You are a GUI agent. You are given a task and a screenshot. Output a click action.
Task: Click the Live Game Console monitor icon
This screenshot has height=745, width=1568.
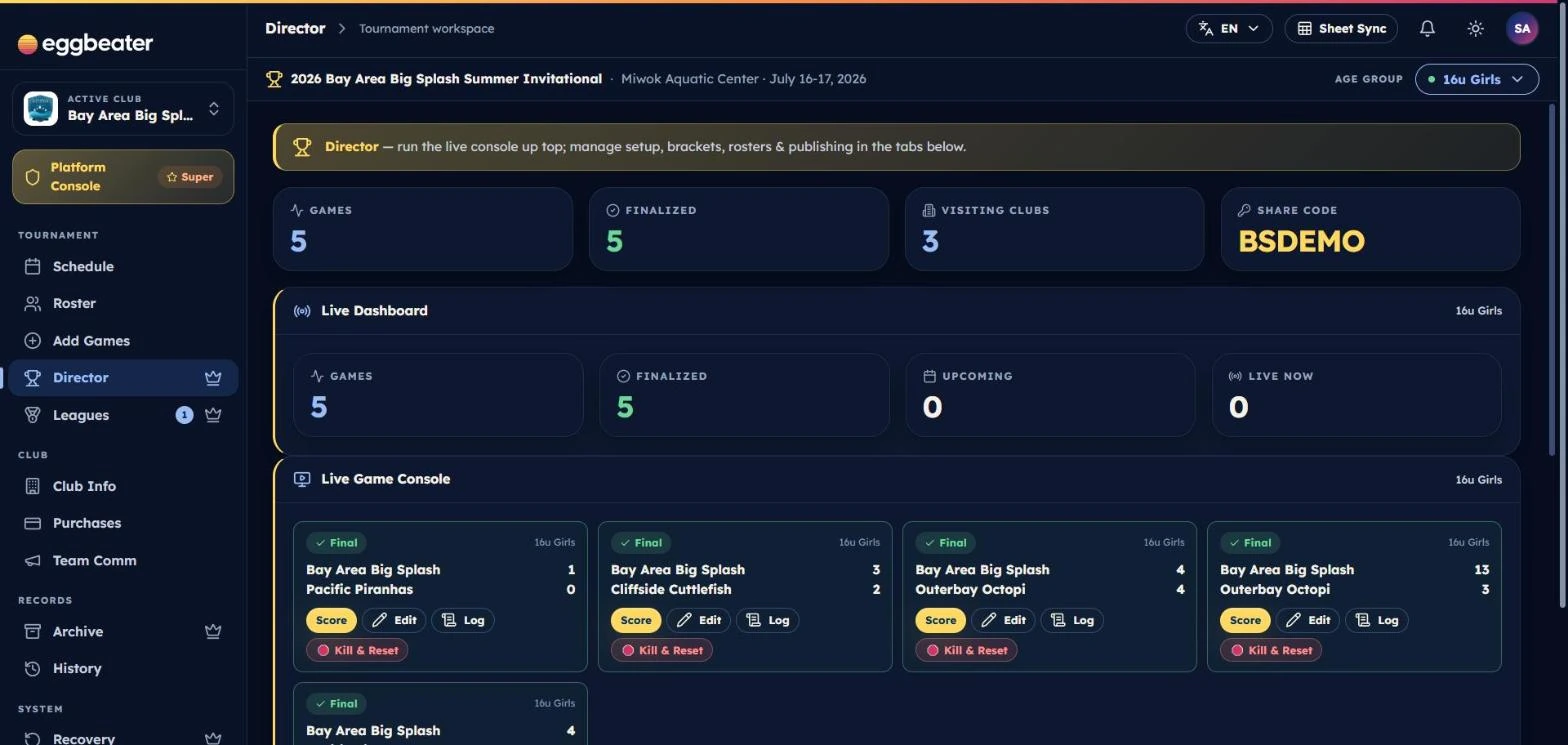[x=302, y=479]
